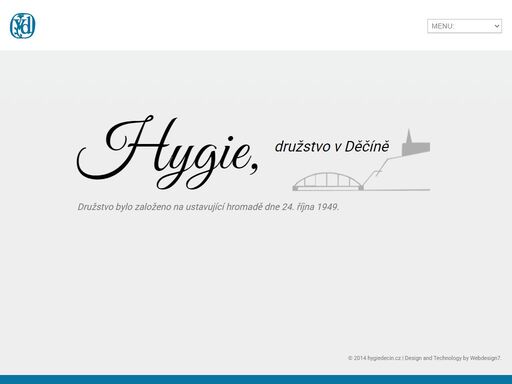Click the Hygie script heading
This screenshot has width=512, height=384.
tap(168, 152)
